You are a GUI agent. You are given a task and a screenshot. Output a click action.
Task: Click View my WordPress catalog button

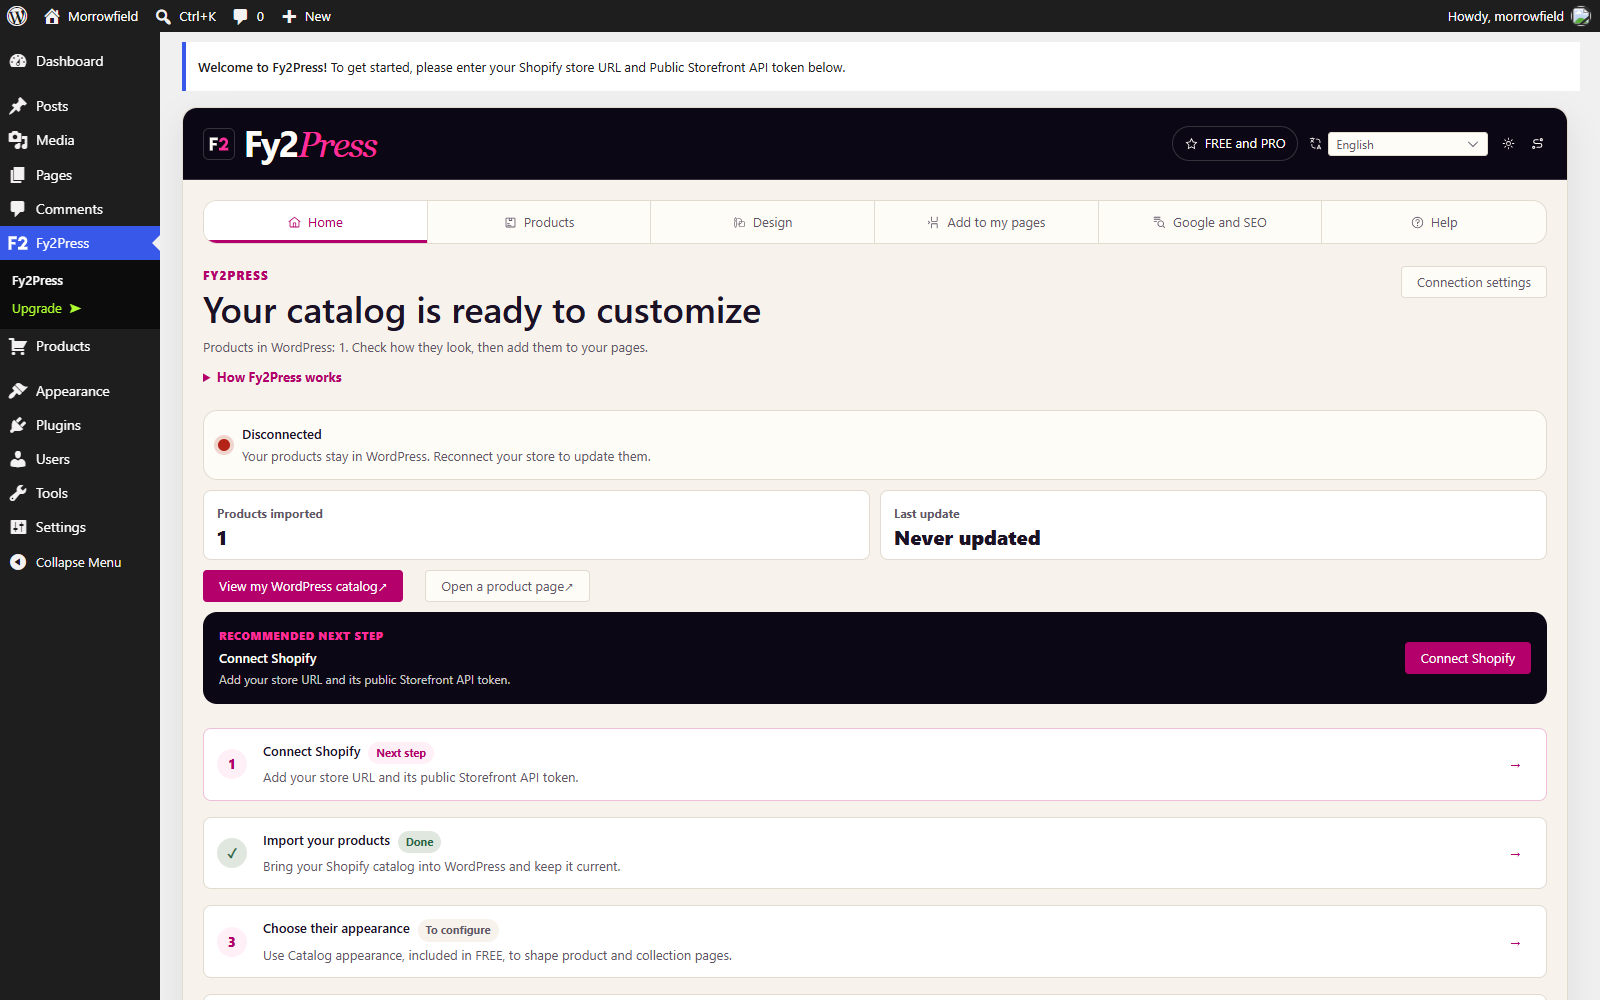[303, 586]
